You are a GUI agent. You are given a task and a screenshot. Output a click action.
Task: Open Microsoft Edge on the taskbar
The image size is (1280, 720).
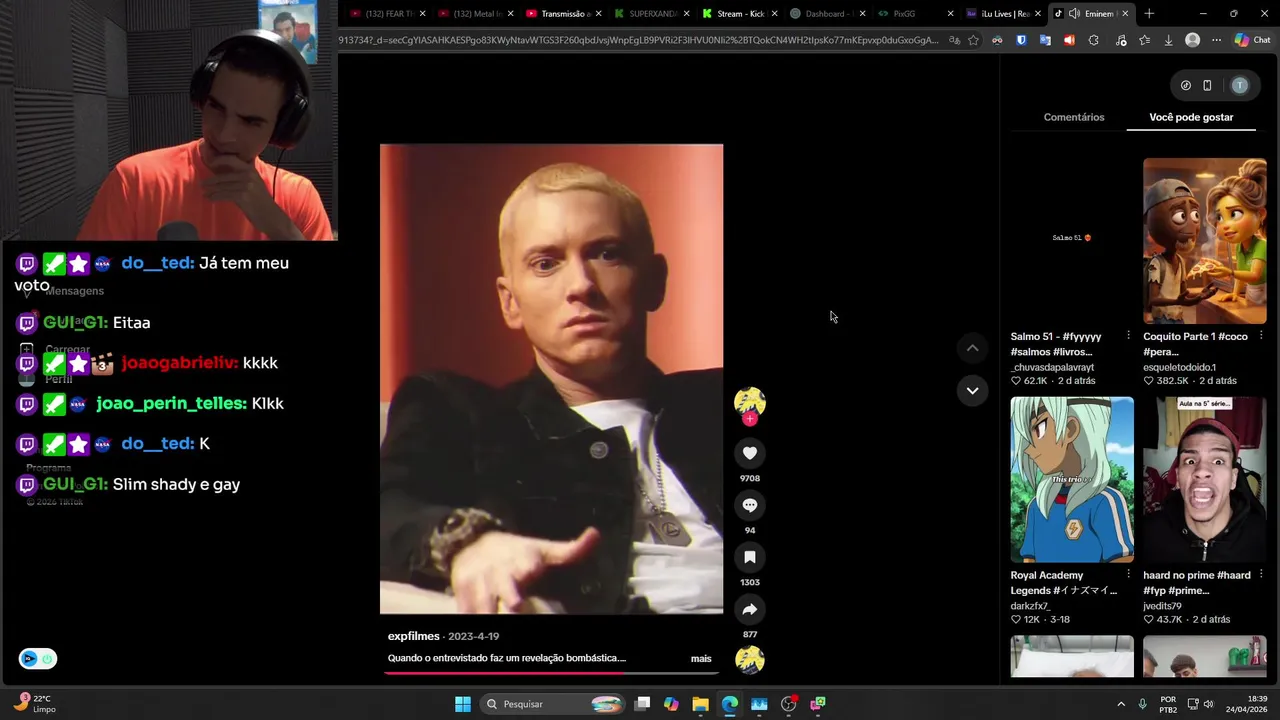[729, 704]
